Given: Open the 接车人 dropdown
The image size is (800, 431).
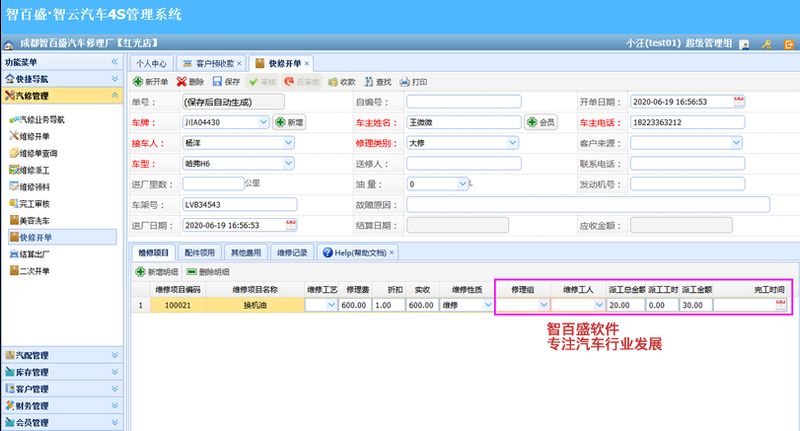Looking at the screenshot, I should point(288,143).
